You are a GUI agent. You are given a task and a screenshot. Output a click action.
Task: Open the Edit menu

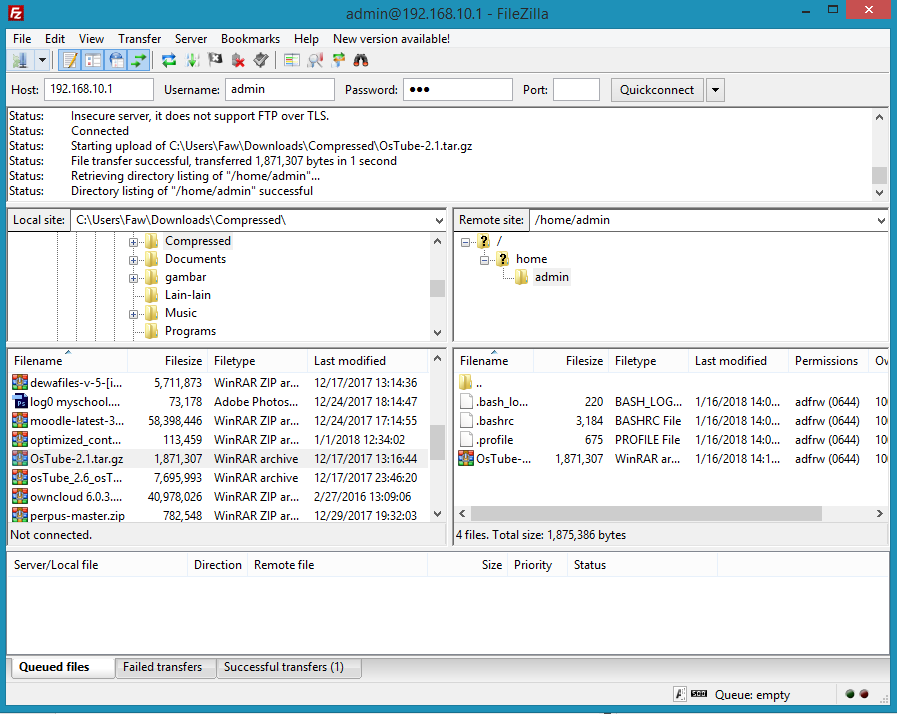55,39
